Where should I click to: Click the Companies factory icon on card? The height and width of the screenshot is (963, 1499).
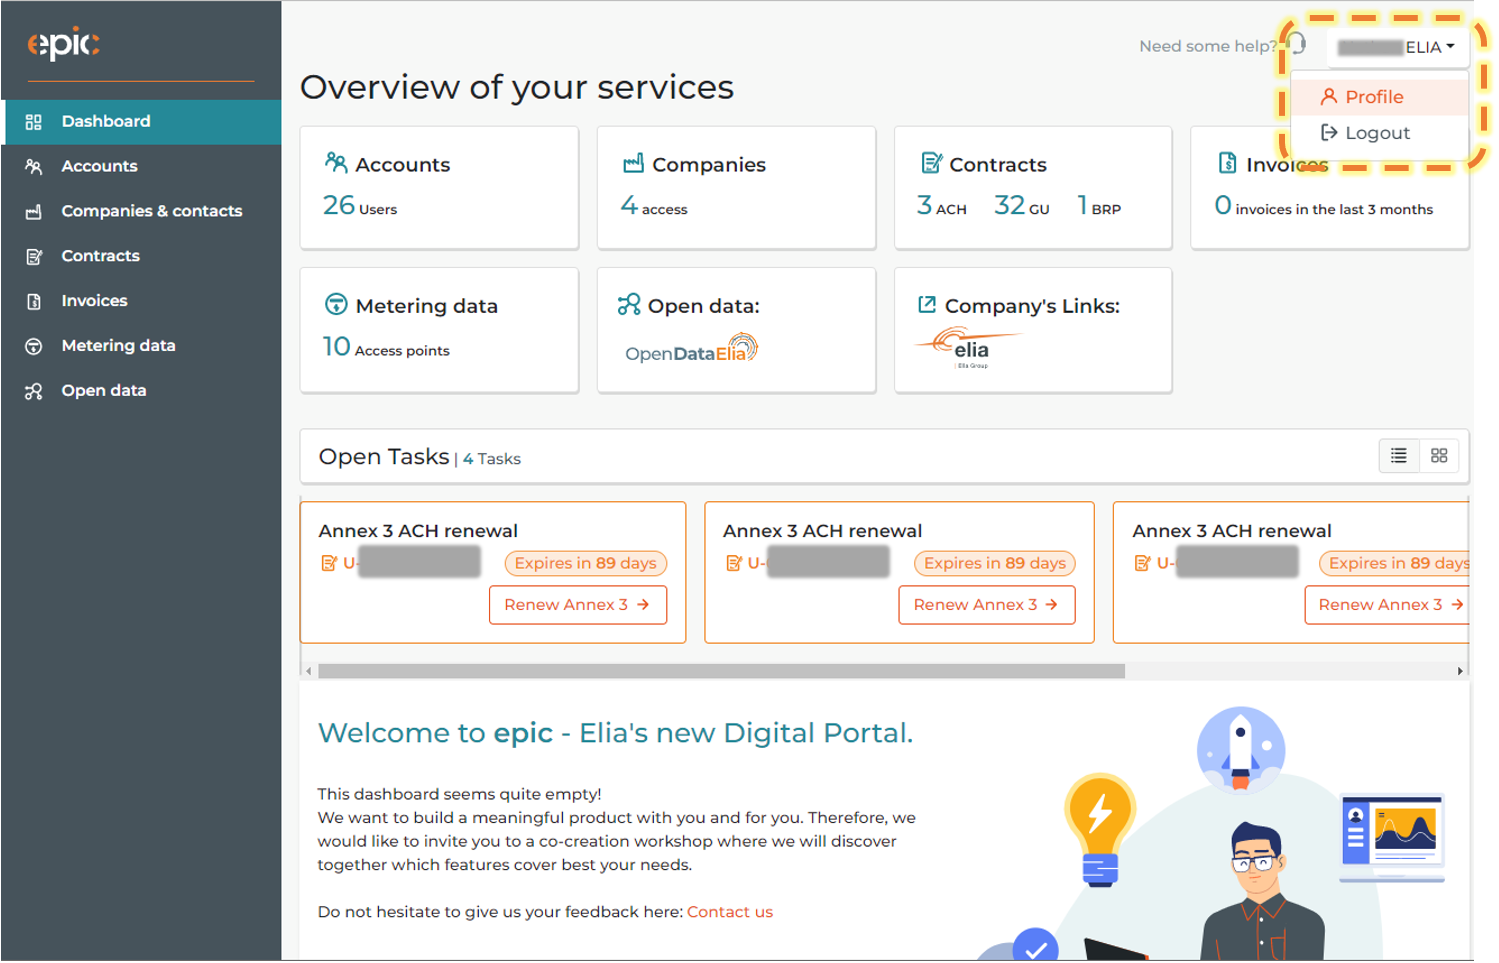click(x=633, y=163)
